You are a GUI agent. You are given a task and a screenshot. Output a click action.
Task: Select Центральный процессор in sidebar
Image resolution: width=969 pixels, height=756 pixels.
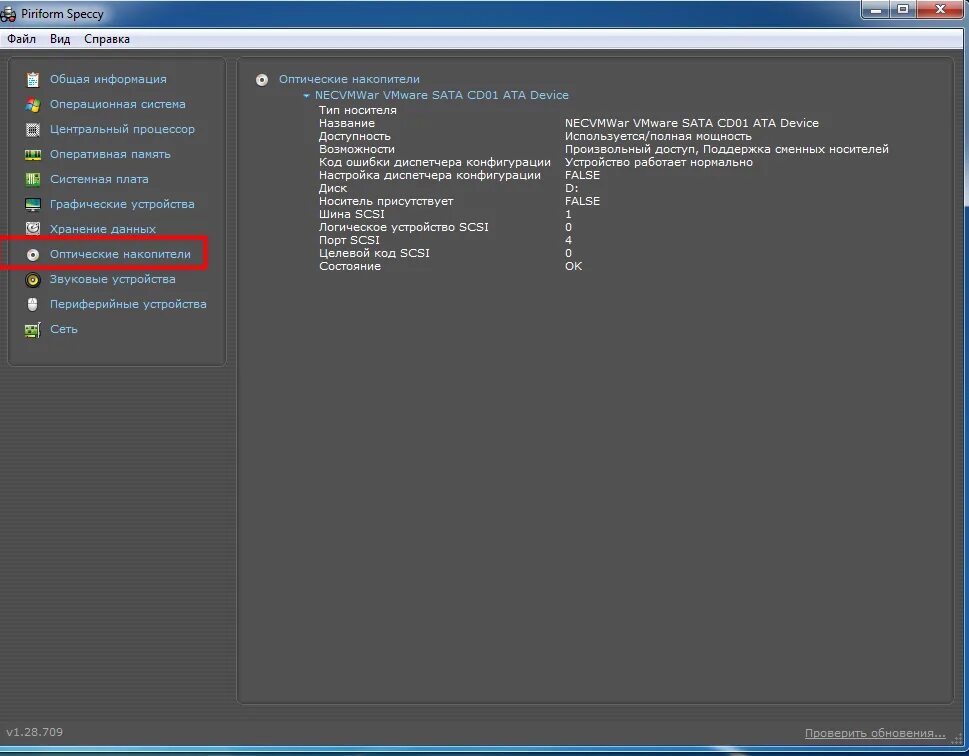pyautogui.click(x=122, y=129)
